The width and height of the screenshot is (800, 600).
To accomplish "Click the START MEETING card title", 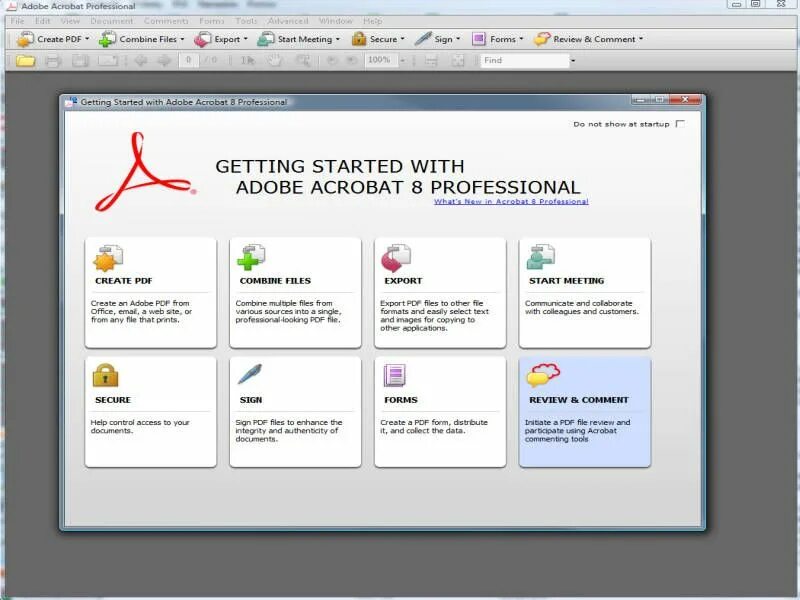I will pos(567,281).
